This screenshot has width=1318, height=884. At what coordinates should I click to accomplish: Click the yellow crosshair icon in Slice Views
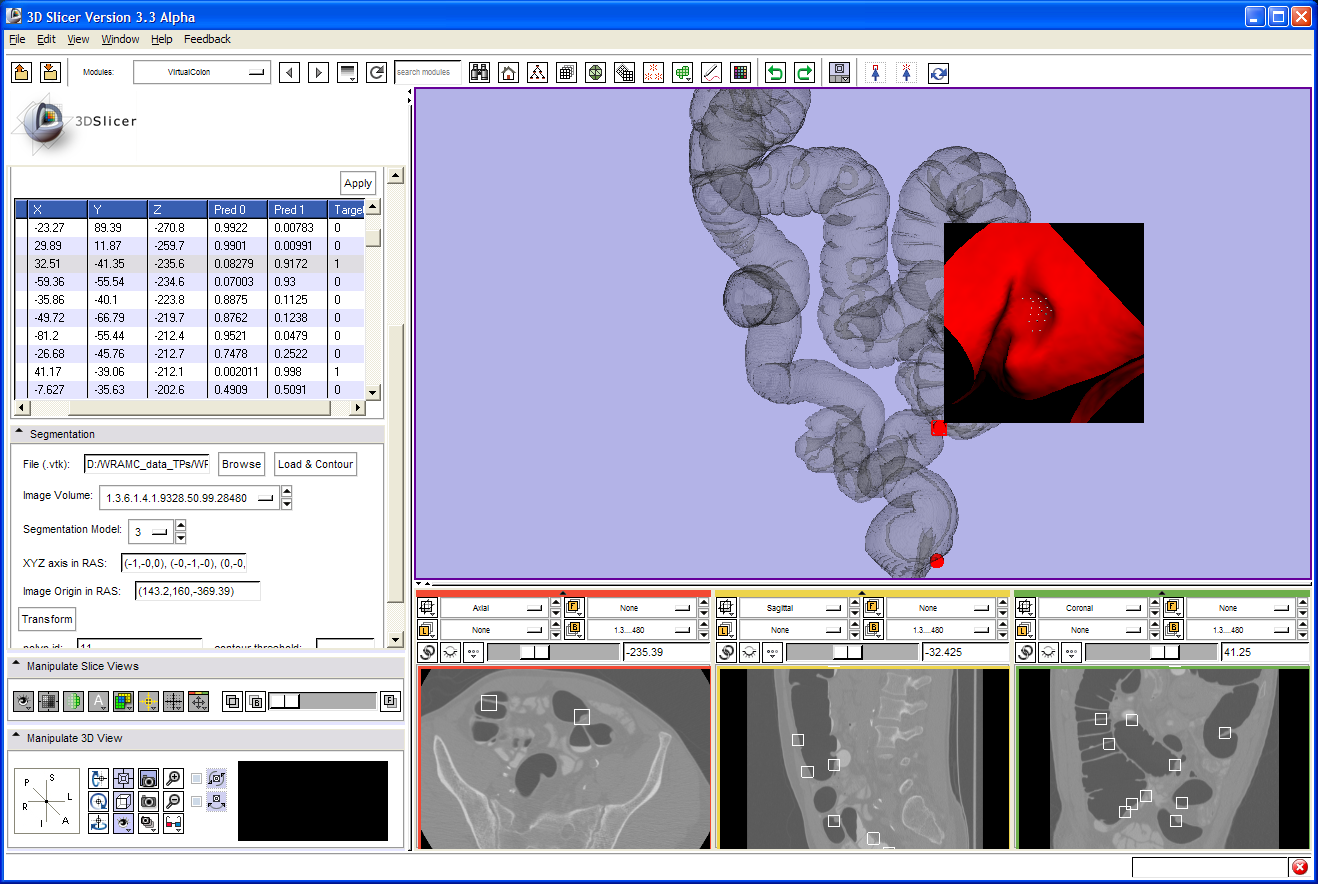(x=148, y=702)
